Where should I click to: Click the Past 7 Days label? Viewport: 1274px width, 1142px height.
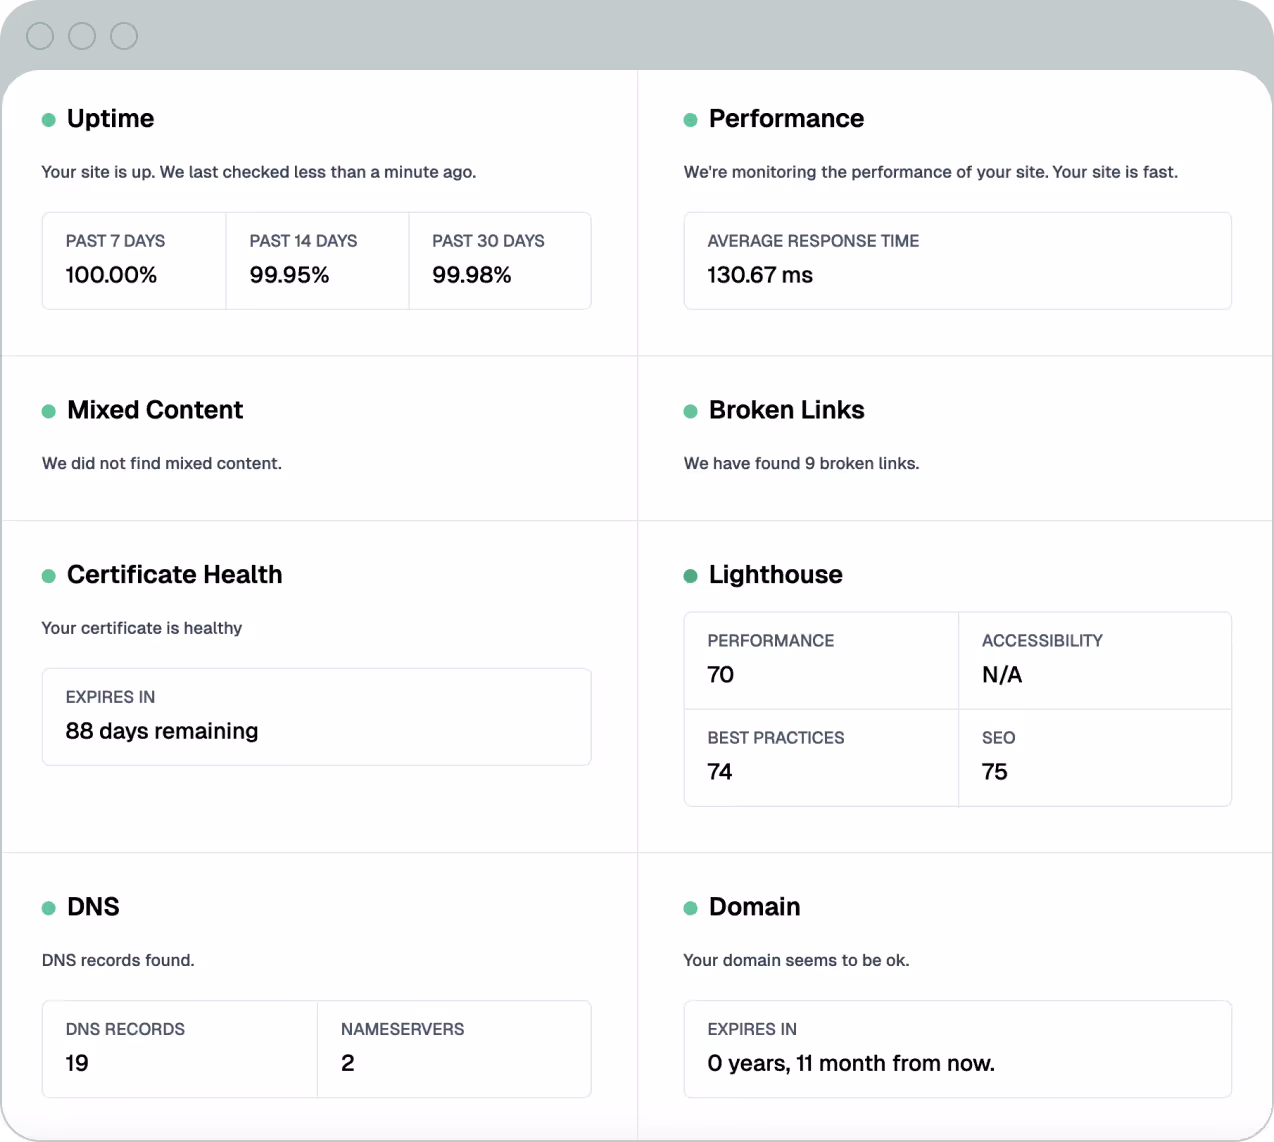[115, 241]
